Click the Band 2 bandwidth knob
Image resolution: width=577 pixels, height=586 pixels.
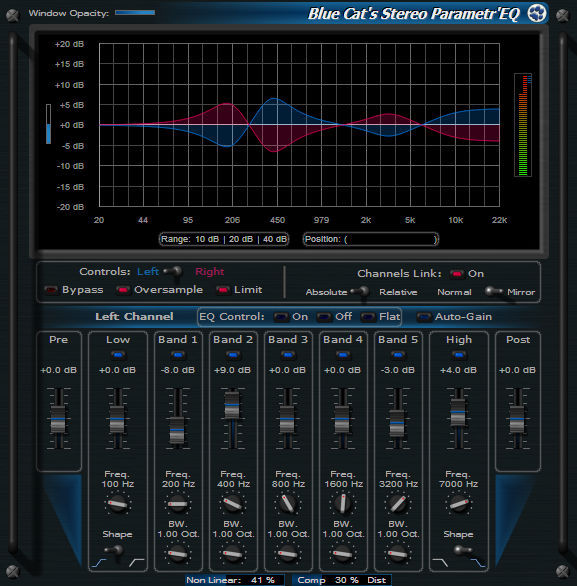click(233, 554)
